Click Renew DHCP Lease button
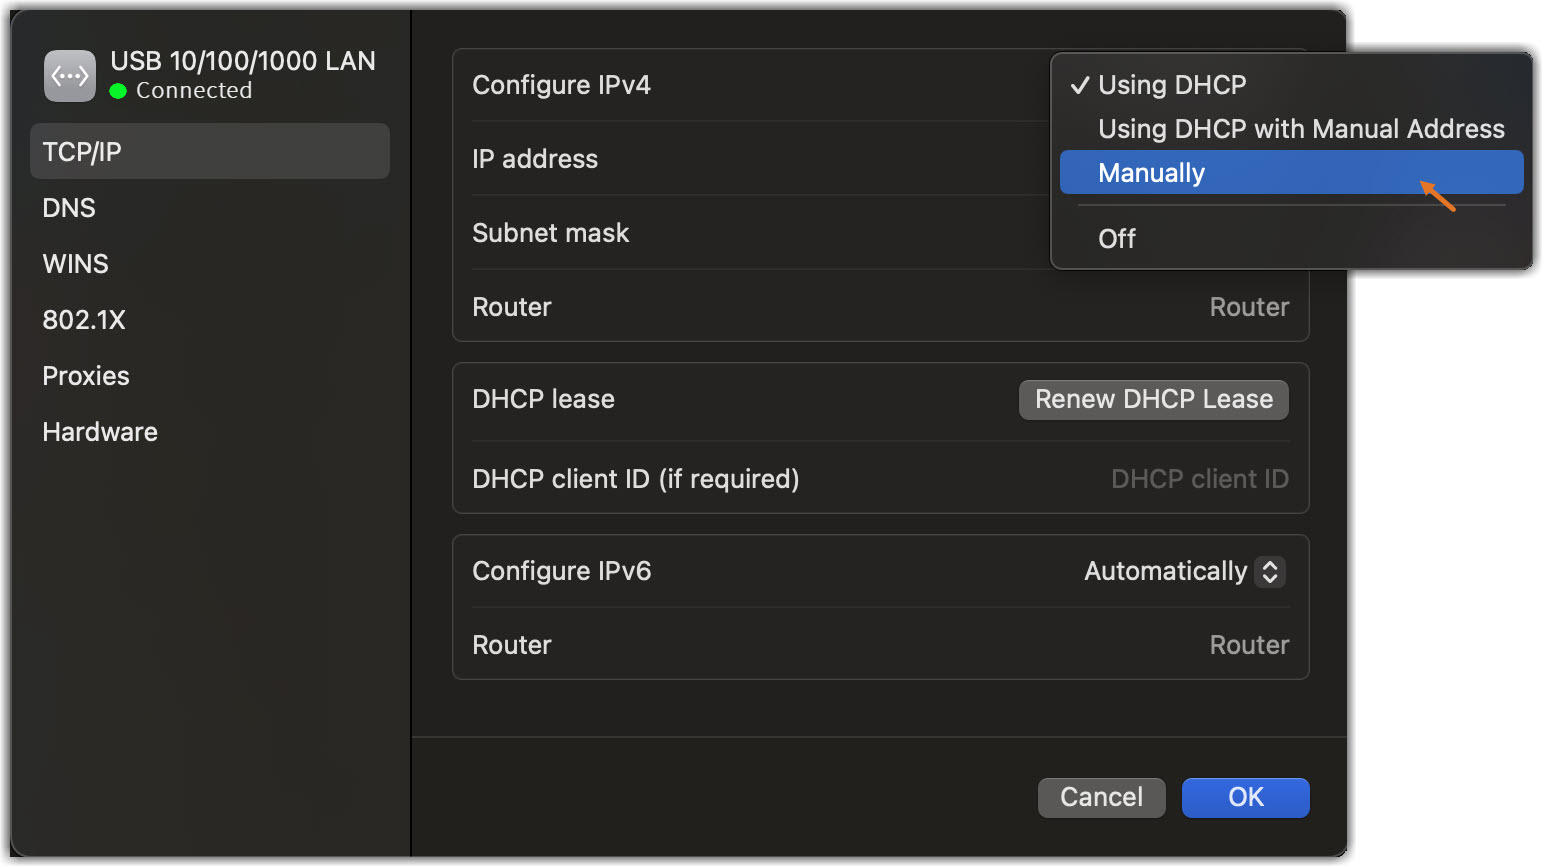1543x867 pixels. coord(1153,399)
